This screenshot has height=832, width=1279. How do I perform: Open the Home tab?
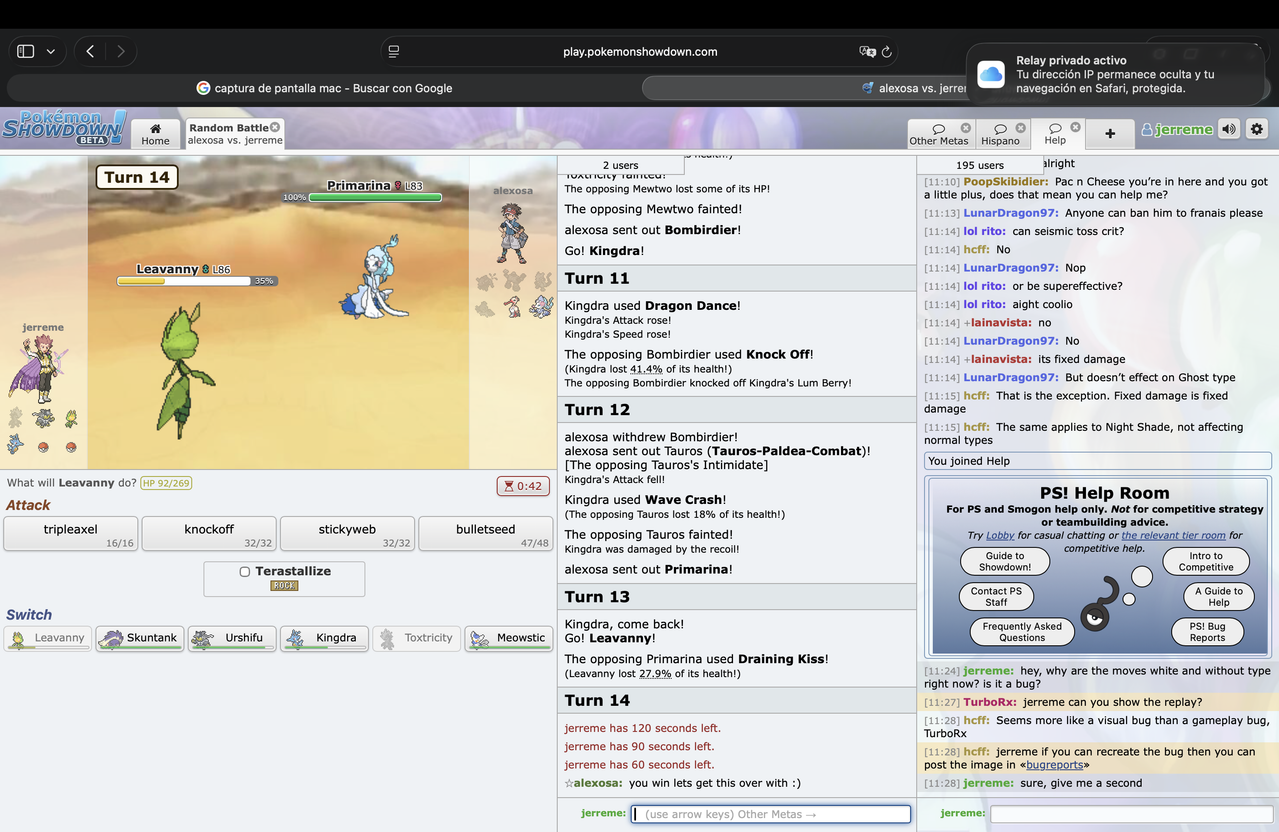(155, 134)
